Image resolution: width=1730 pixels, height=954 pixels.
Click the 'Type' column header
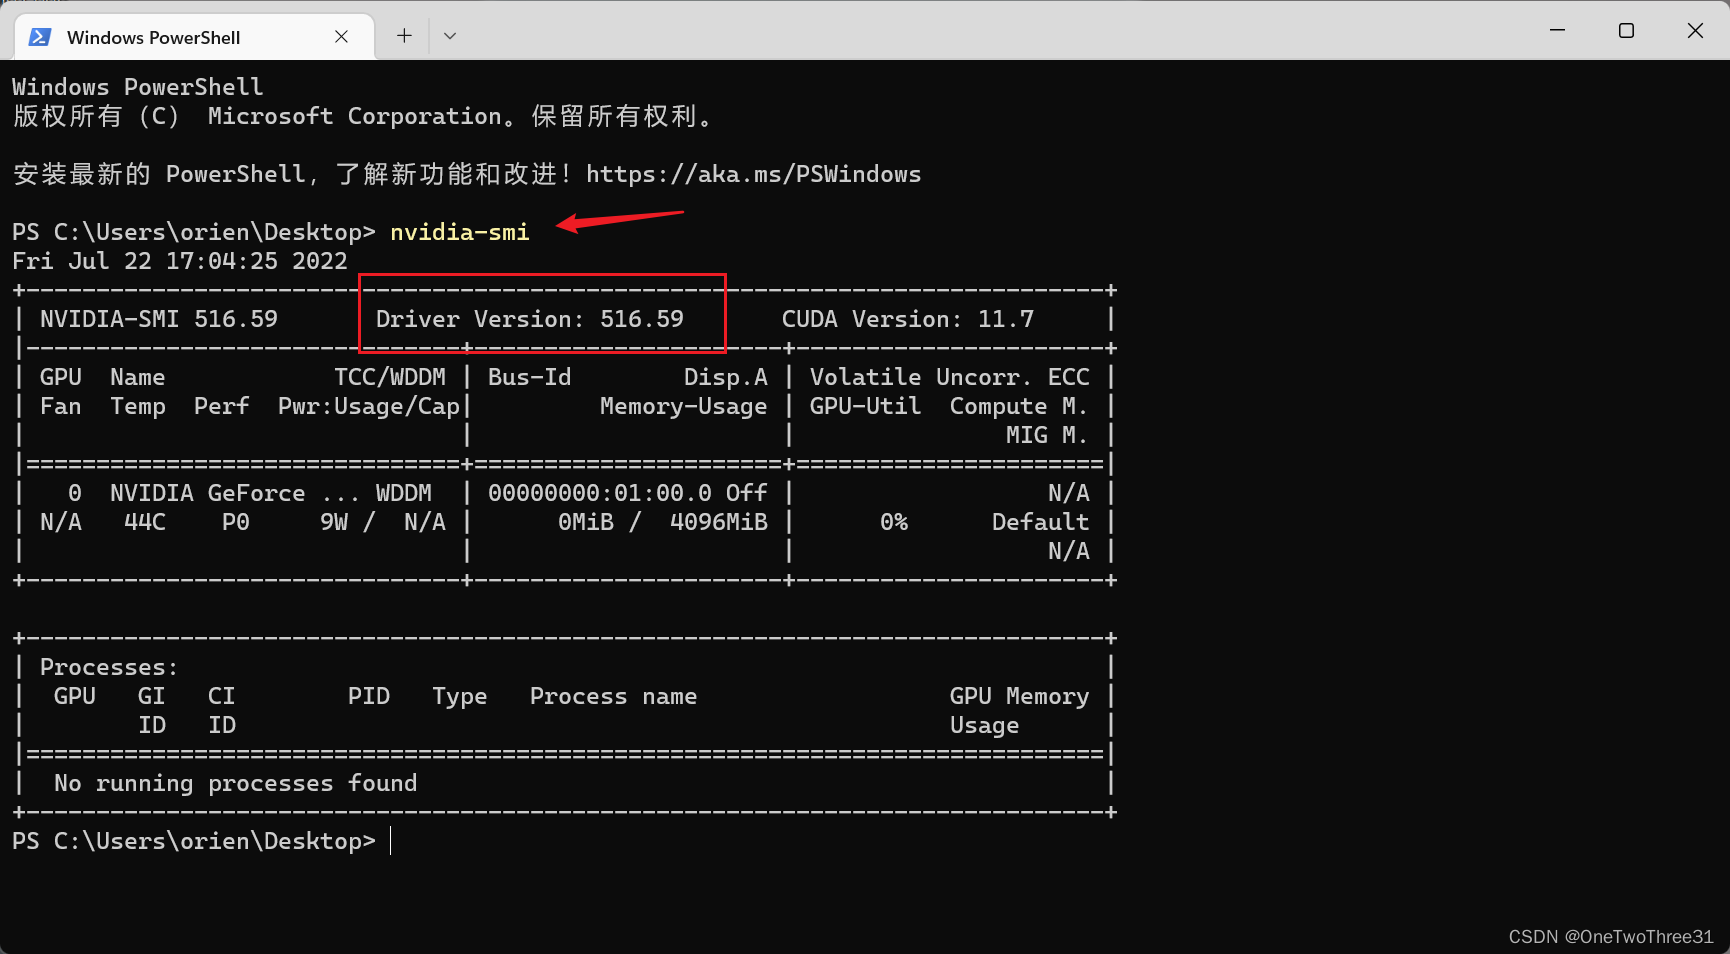point(460,696)
